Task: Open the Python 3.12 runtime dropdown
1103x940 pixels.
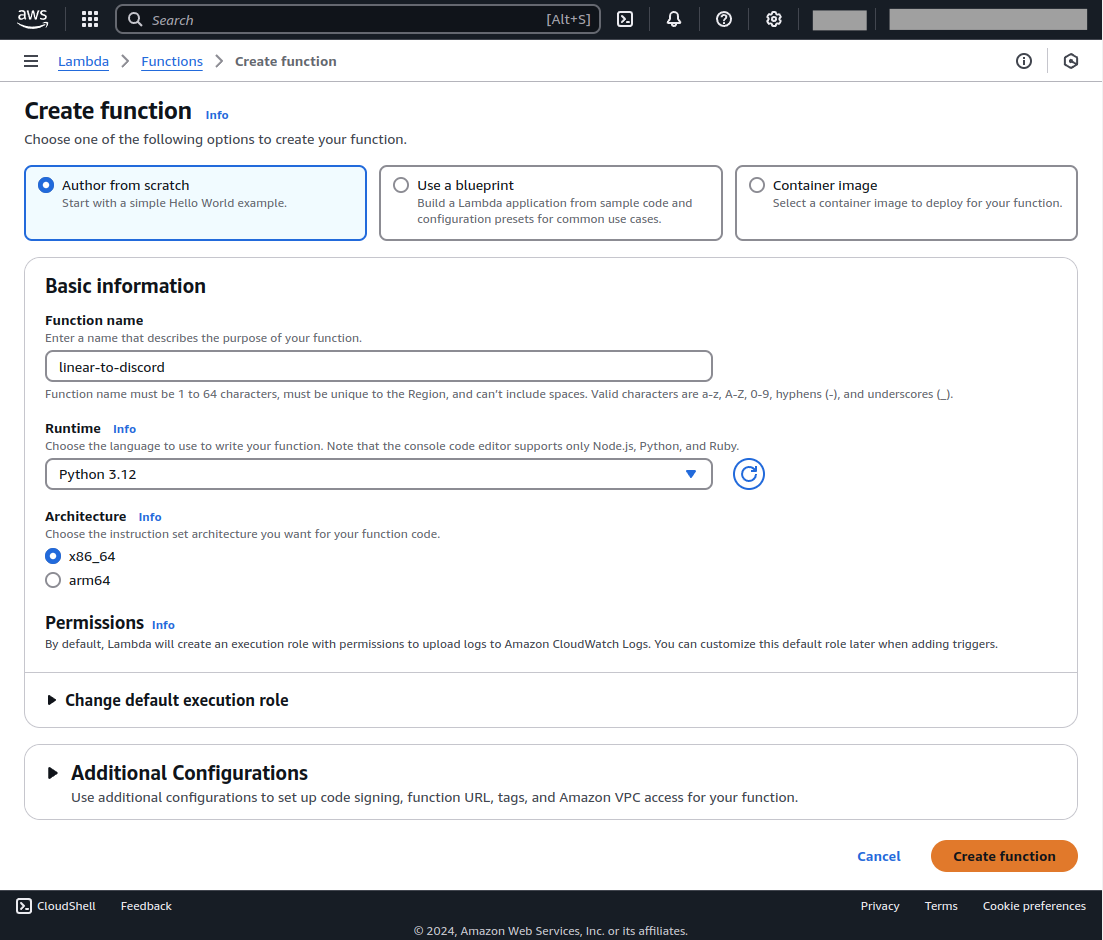Action: pyautogui.click(x=378, y=474)
